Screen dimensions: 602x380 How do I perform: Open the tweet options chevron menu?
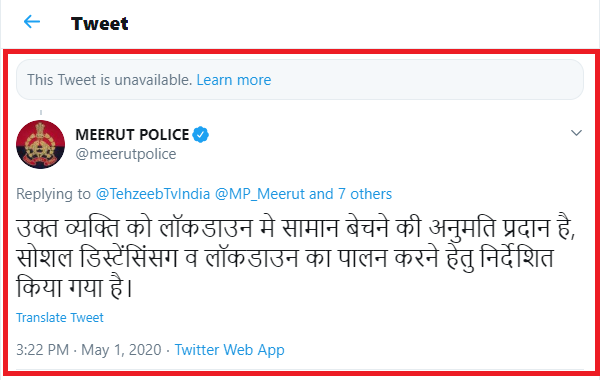(576, 133)
